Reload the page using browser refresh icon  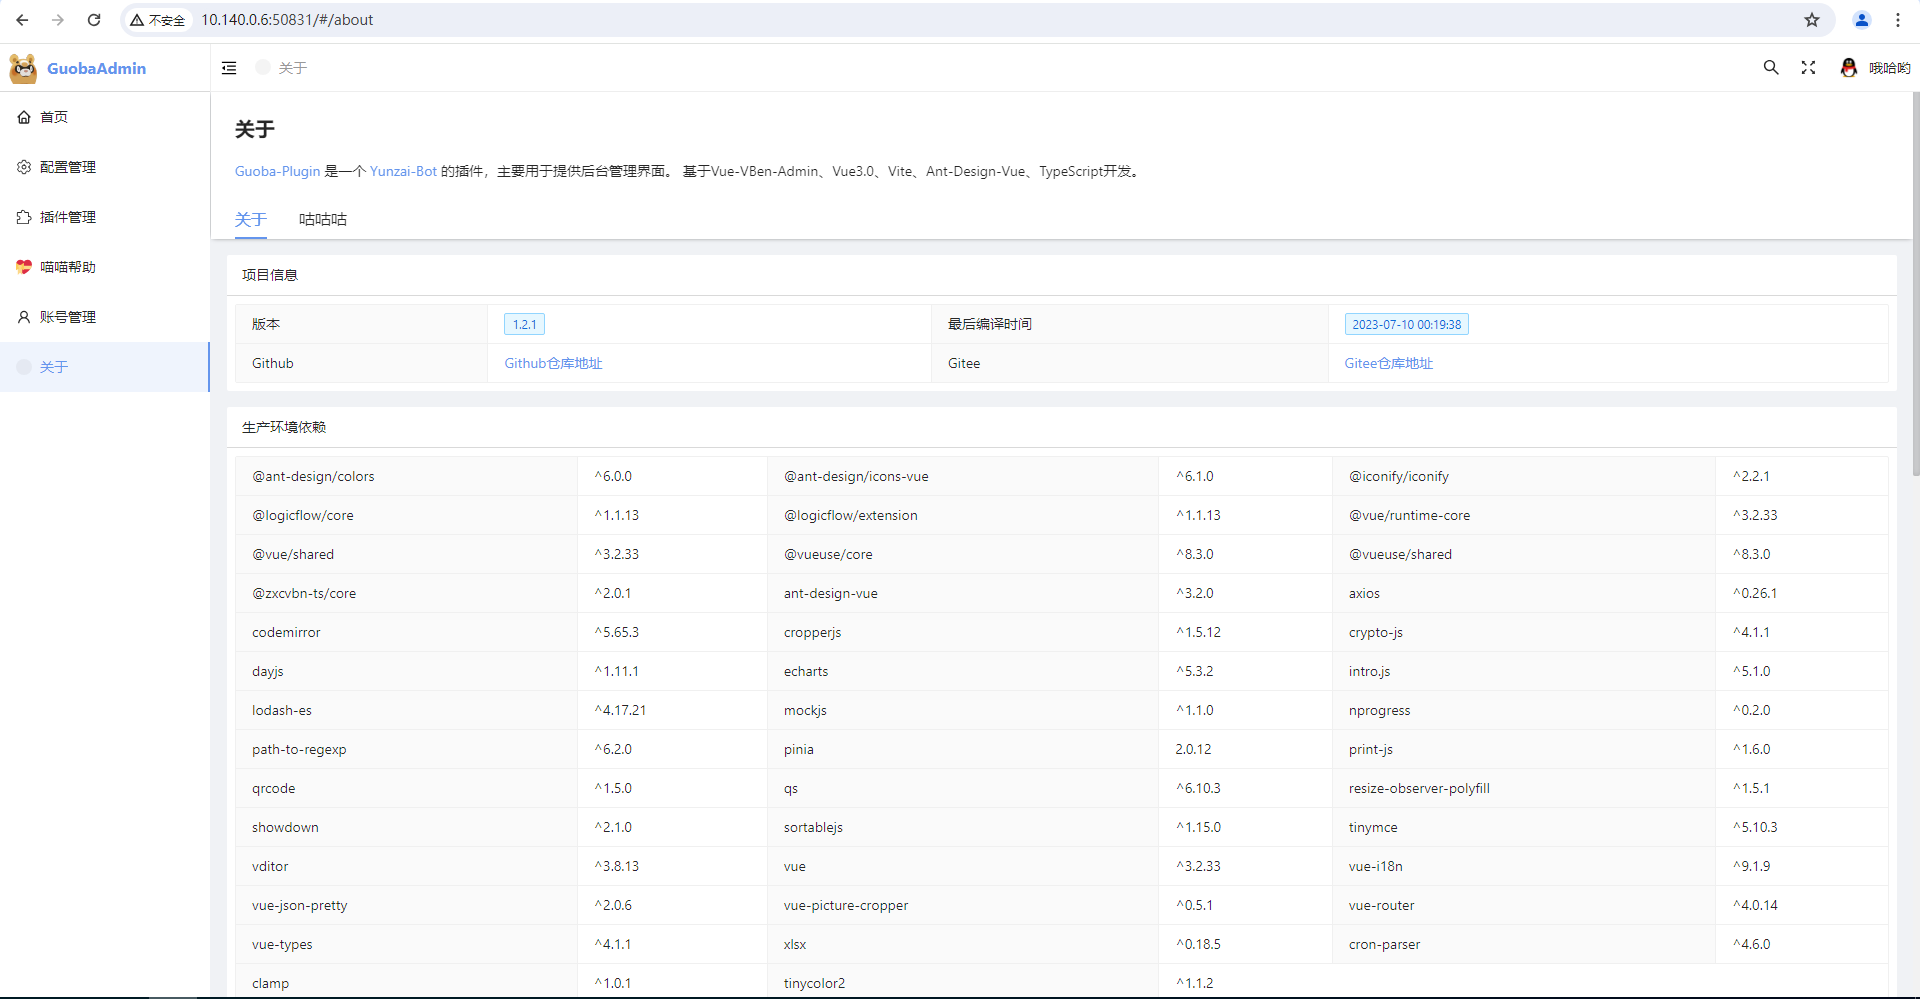(94, 20)
